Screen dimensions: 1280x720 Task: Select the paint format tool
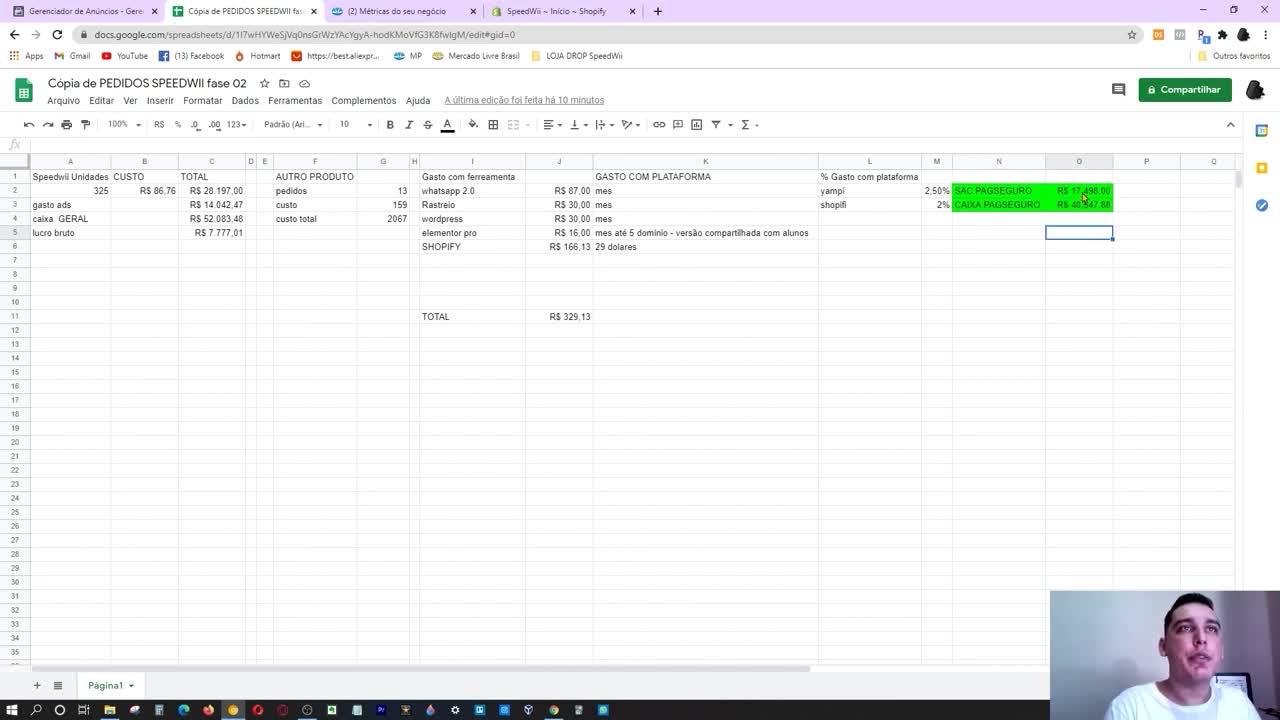click(85, 125)
